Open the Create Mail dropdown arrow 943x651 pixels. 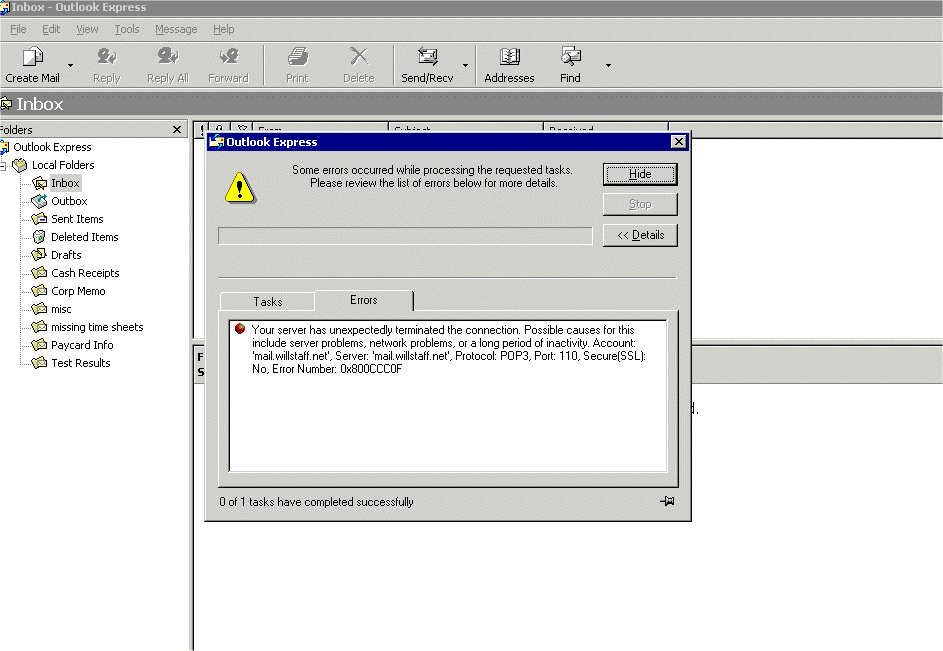pos(70,65)
